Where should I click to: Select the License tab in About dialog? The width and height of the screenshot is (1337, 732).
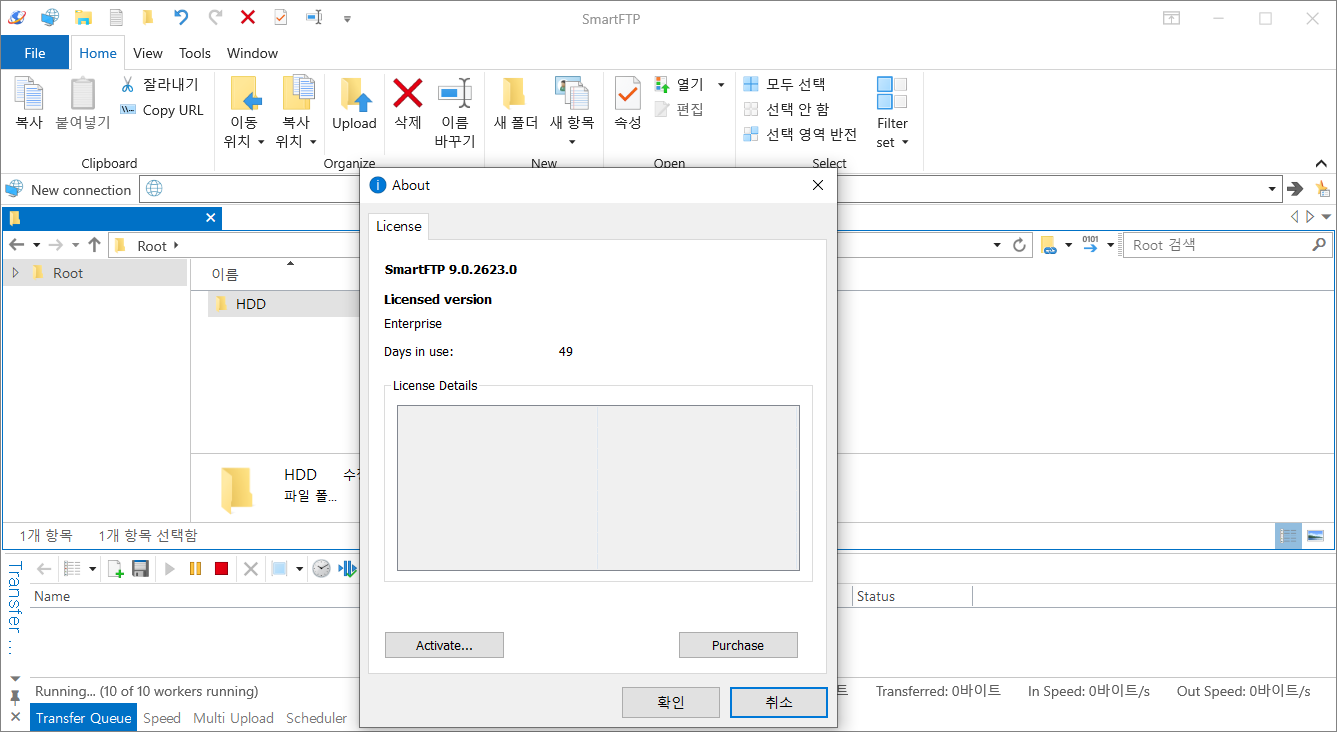point(399,226)
